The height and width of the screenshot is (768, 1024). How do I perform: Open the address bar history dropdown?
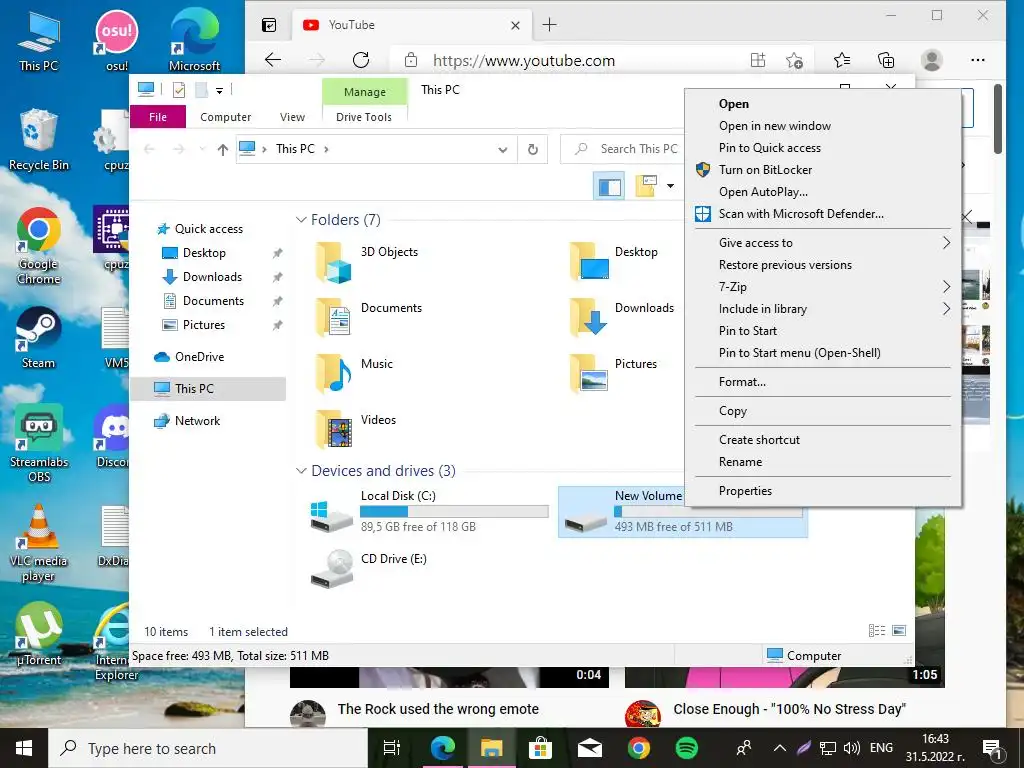503,150
